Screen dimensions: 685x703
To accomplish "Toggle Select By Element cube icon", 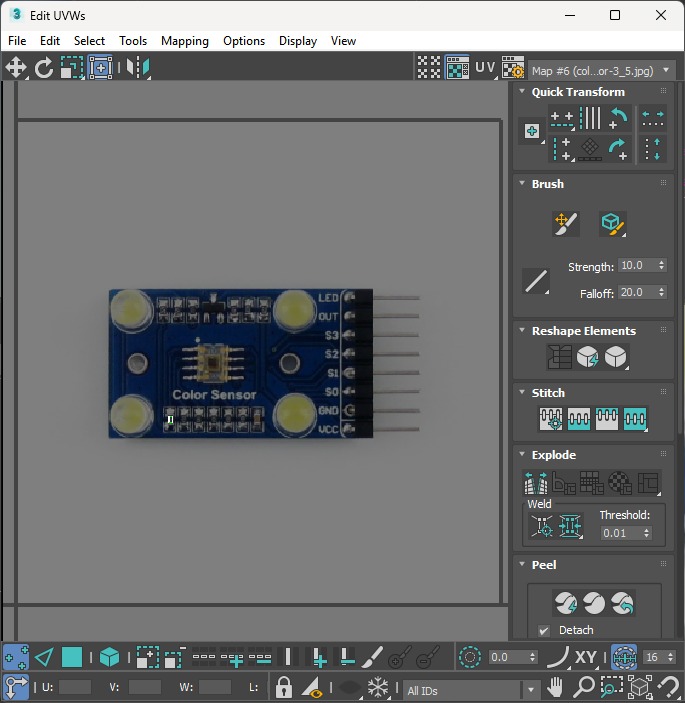I will (109, 658).
